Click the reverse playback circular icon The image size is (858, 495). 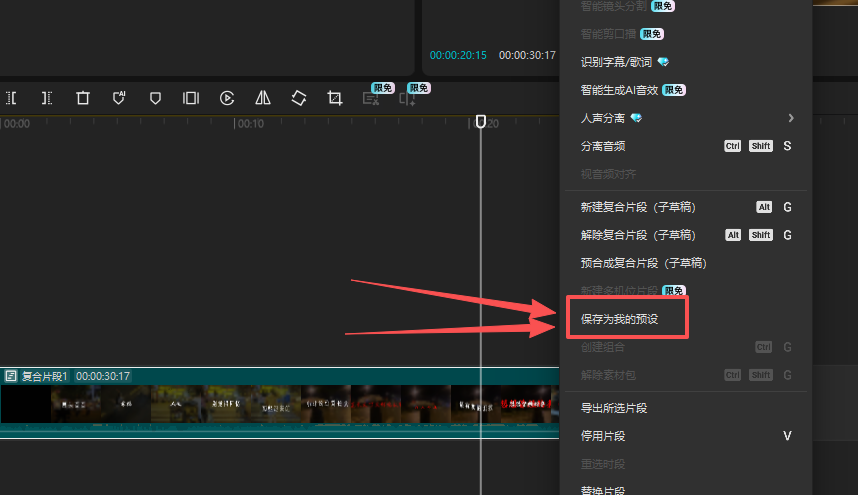(227, 98)
